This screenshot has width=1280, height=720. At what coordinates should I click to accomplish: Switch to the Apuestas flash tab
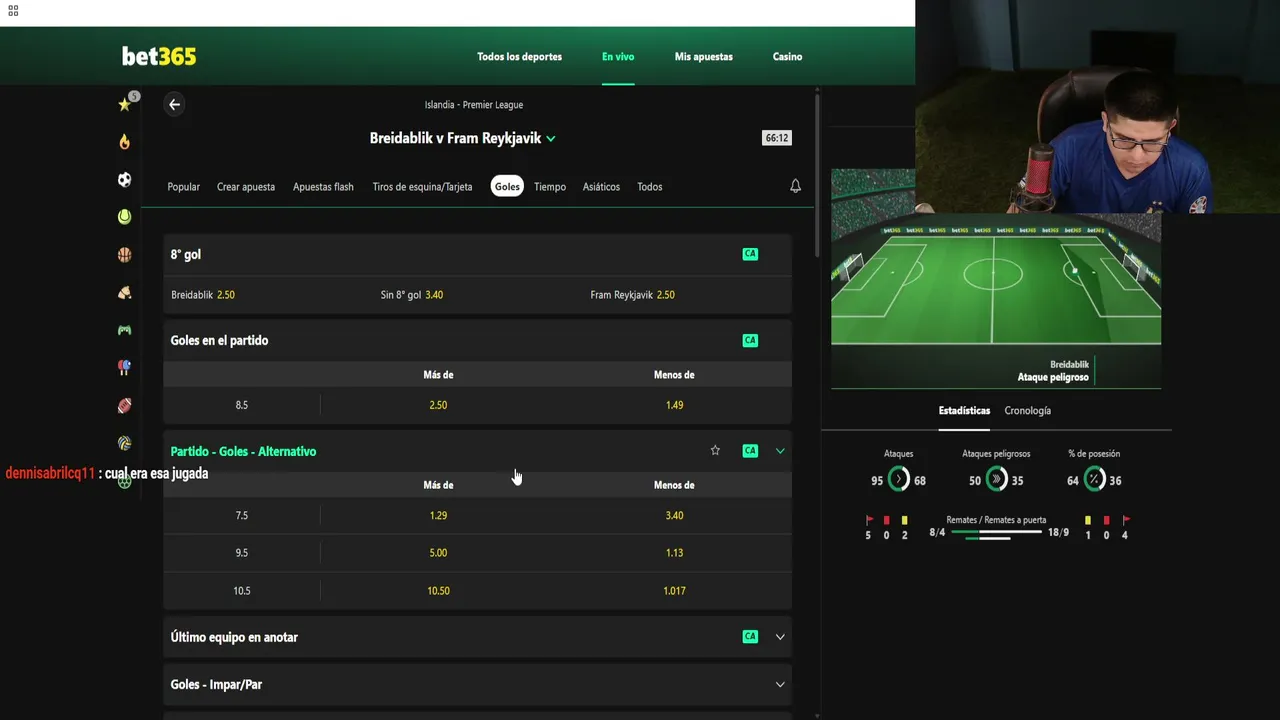click(x=323, y=187)
